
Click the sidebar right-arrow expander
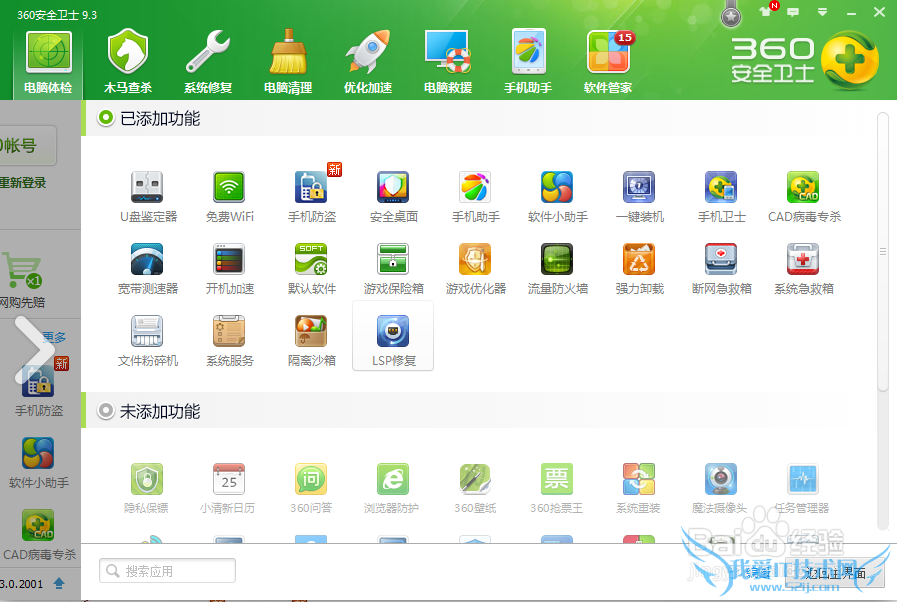pyautogui.click(x=33, y=350)
